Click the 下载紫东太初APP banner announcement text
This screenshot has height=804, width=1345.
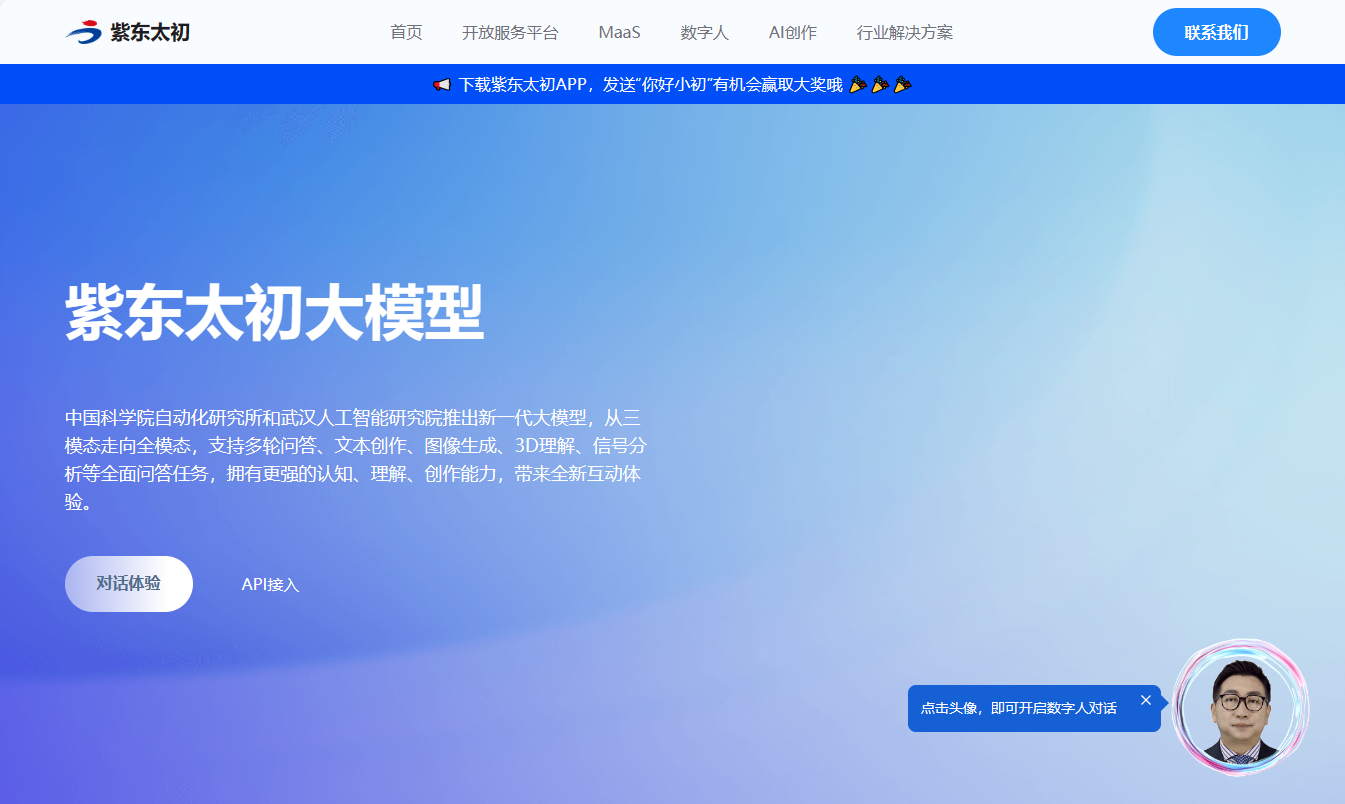[650, 85]
